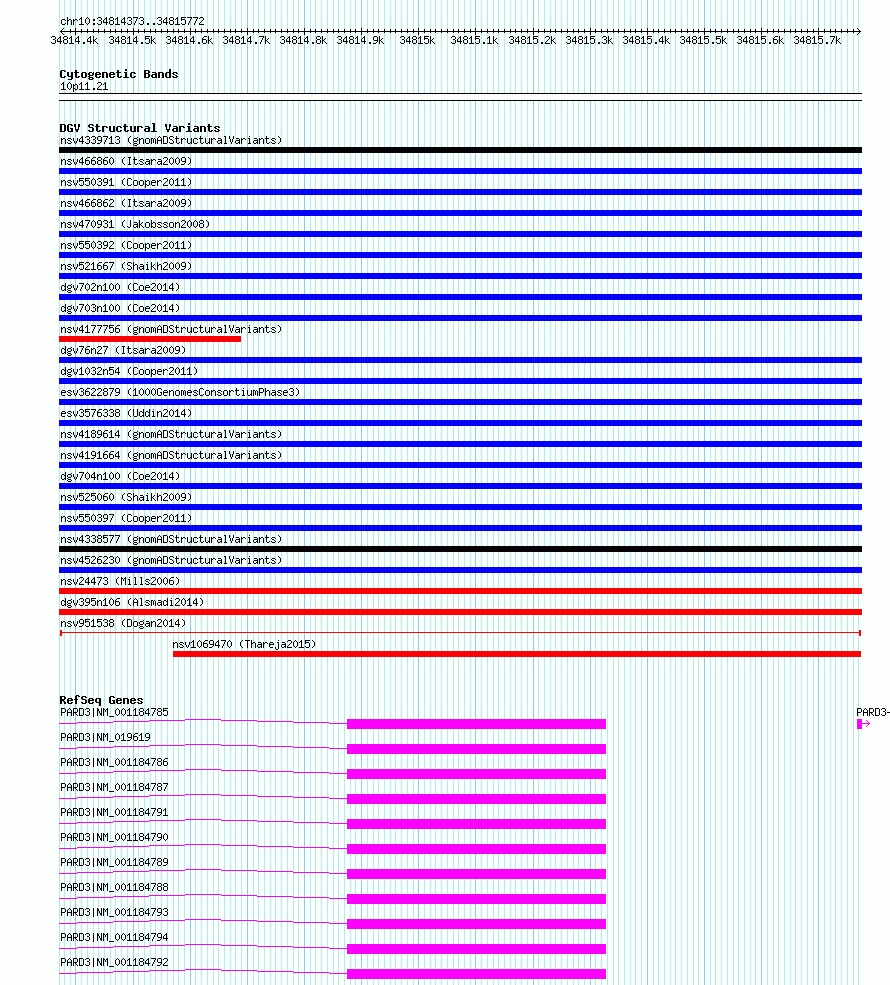890x985 pixels.
Task: Click the magenta exon block of NM_001184785
Action: (x=476, y=724)
